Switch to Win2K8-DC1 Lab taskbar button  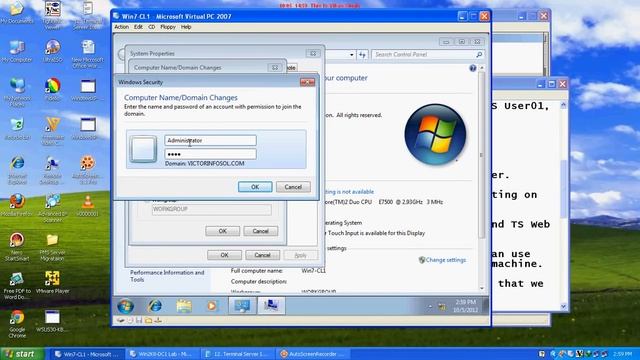(162, 354)
